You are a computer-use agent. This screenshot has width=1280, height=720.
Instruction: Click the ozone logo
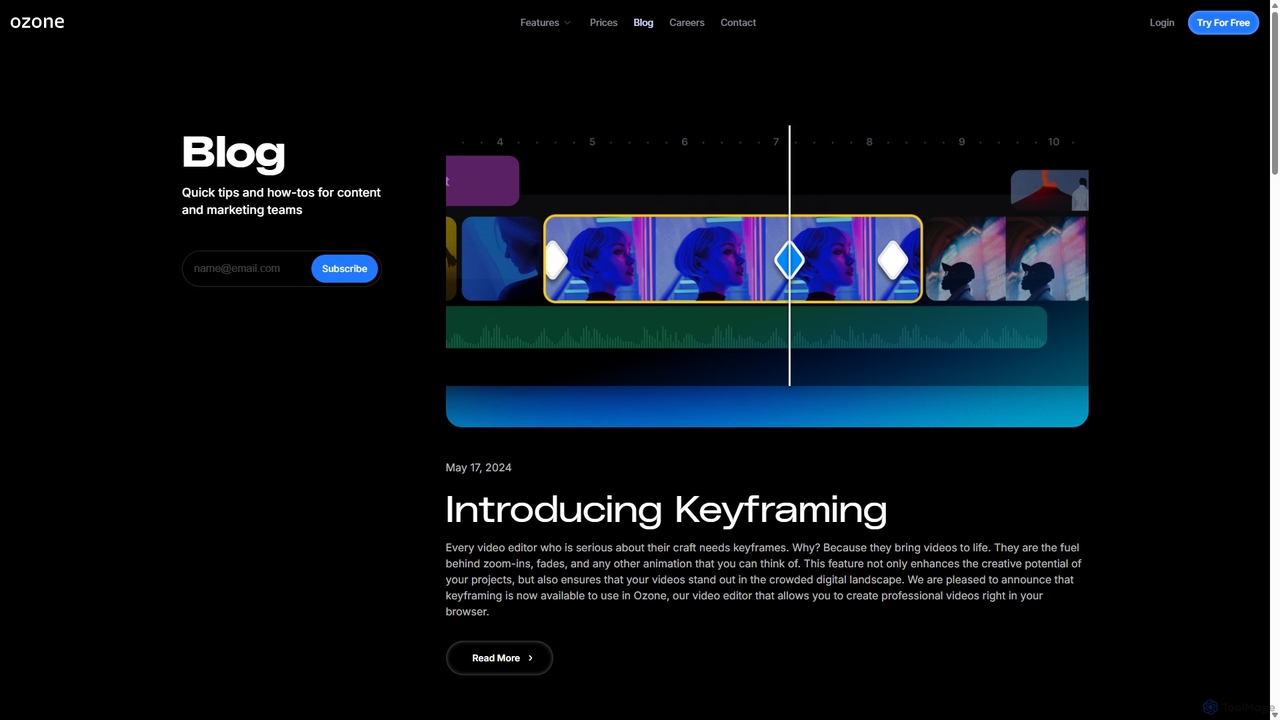click(x=37, y=22)
